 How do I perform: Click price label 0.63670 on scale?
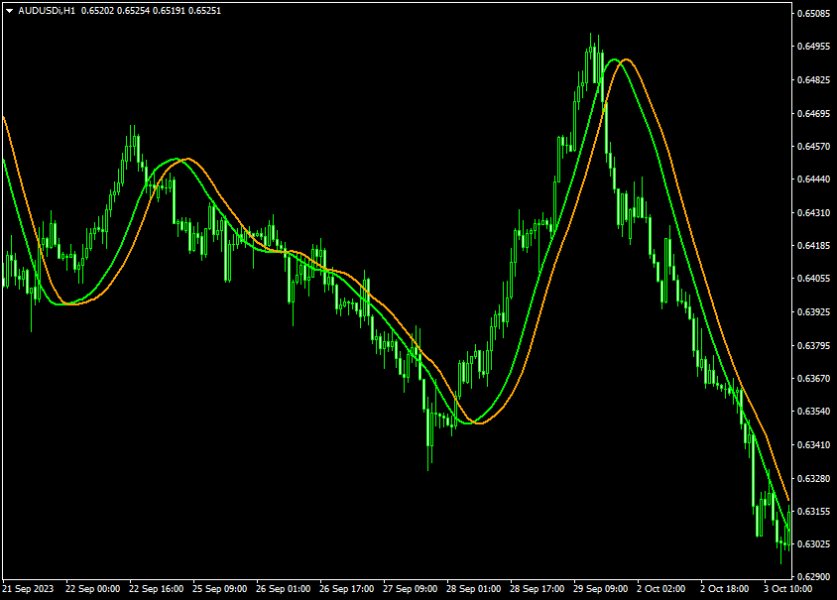pos(814,378)
